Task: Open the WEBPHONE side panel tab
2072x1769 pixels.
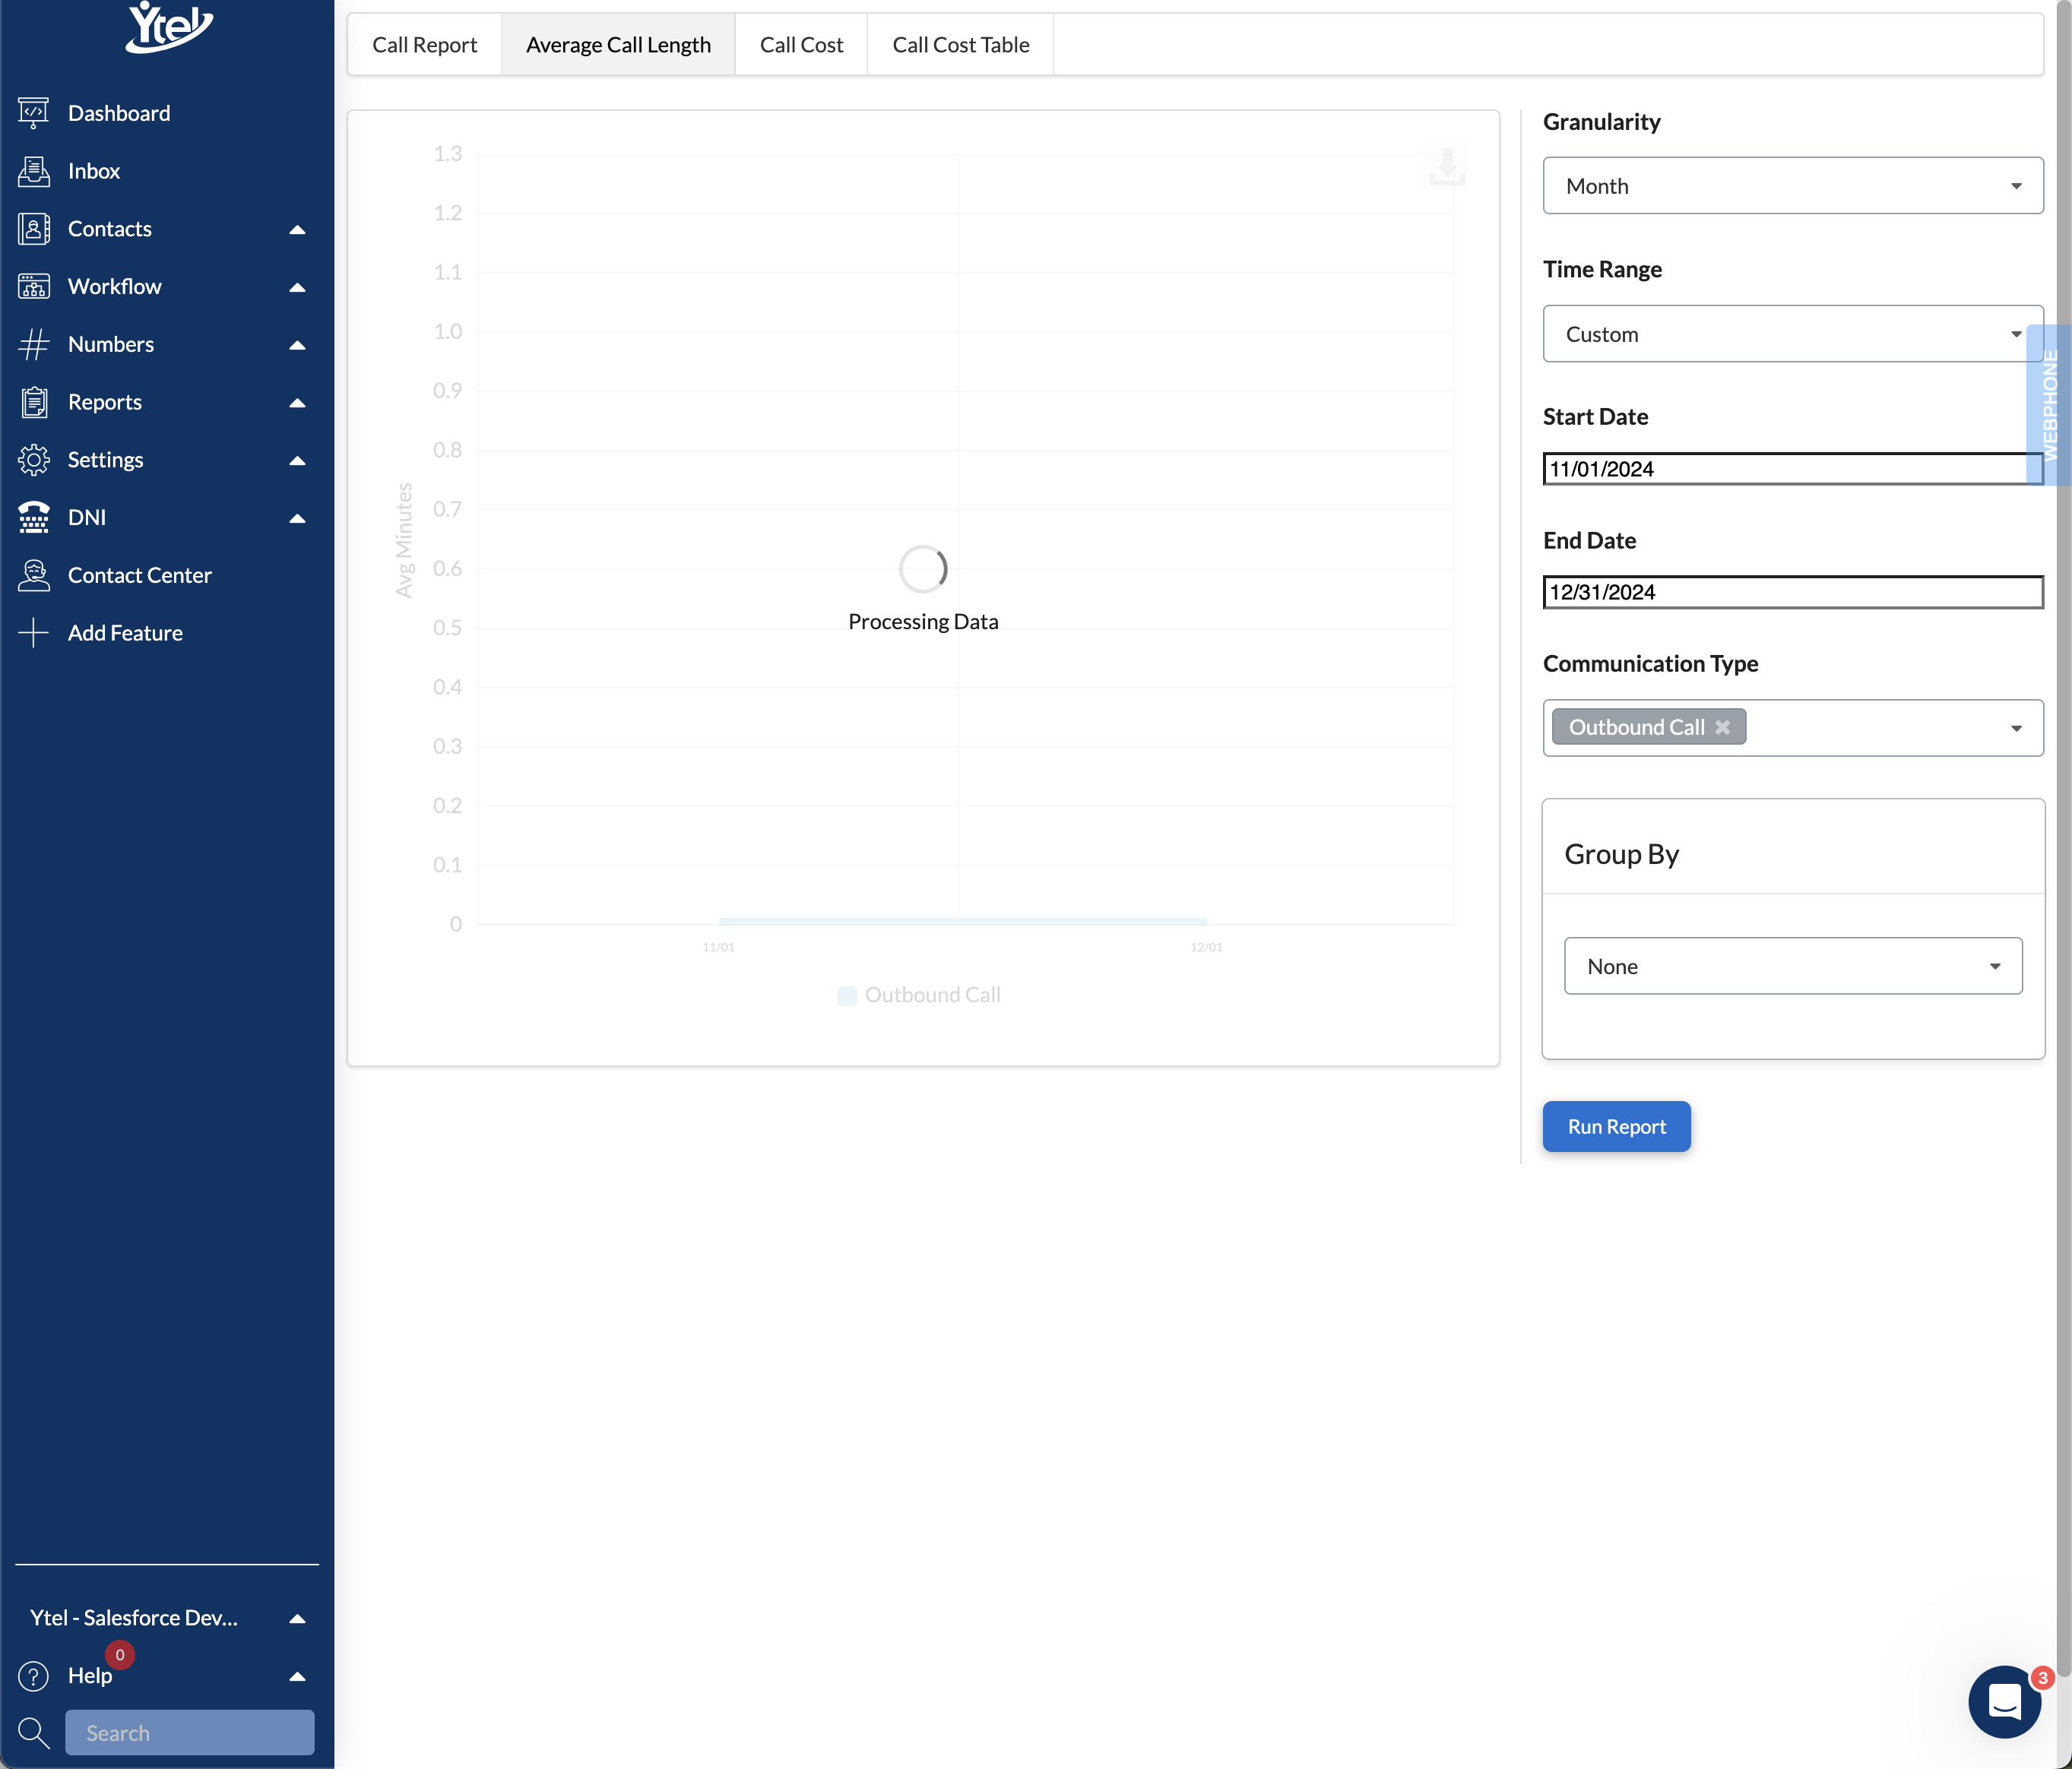Action: [2050, 405]
